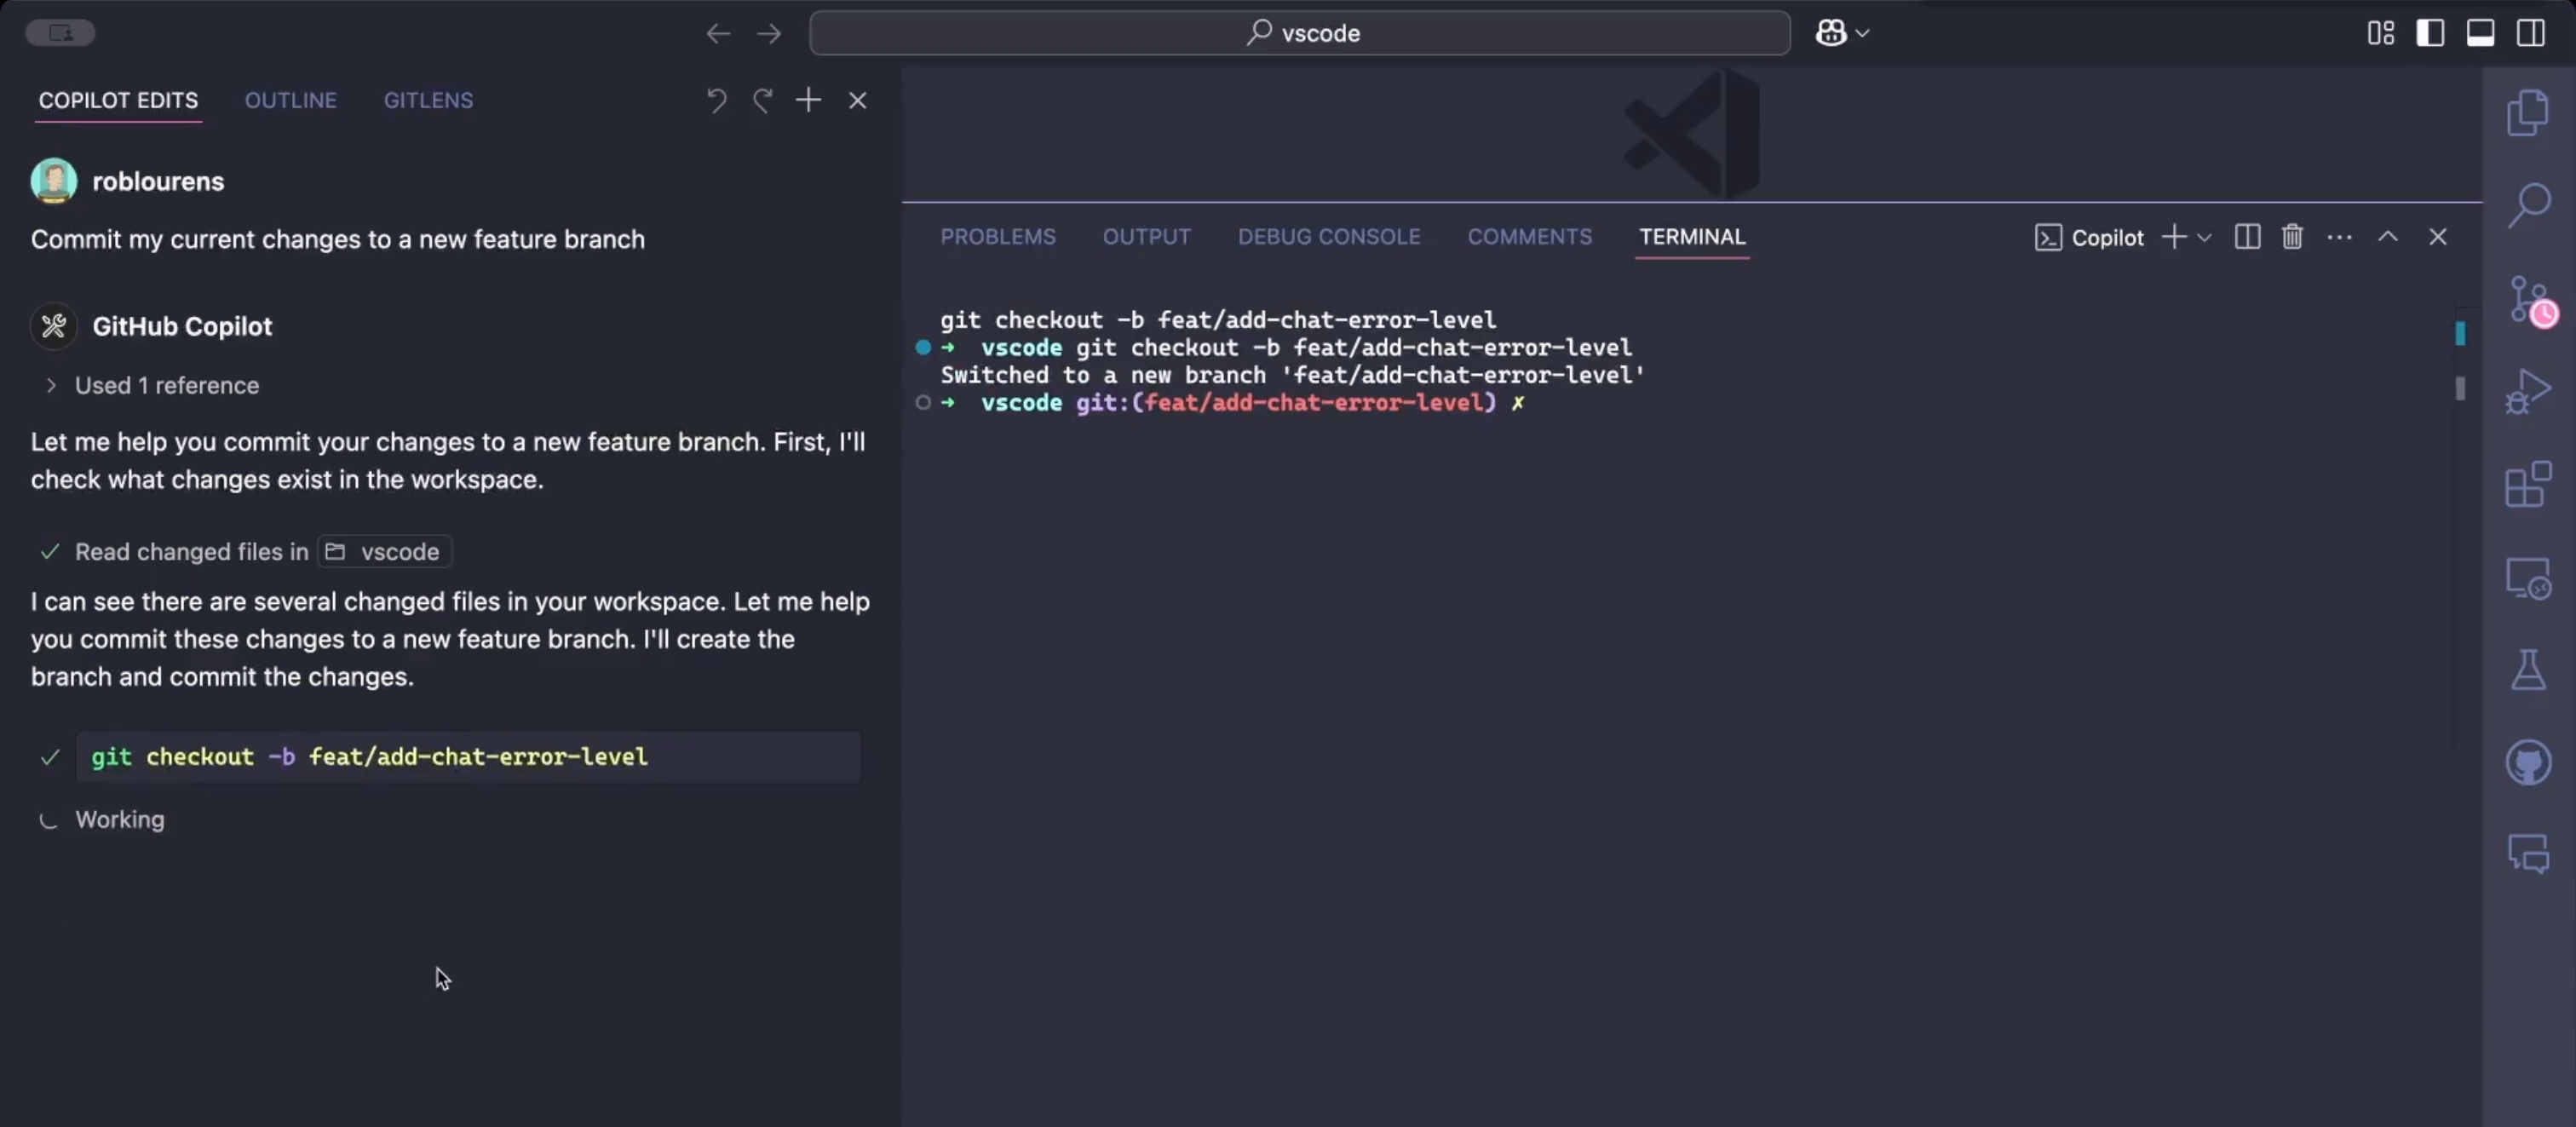Kill terminal with trash icon
This screenshot has height=1127, width=2576.
coord(2292,237)
